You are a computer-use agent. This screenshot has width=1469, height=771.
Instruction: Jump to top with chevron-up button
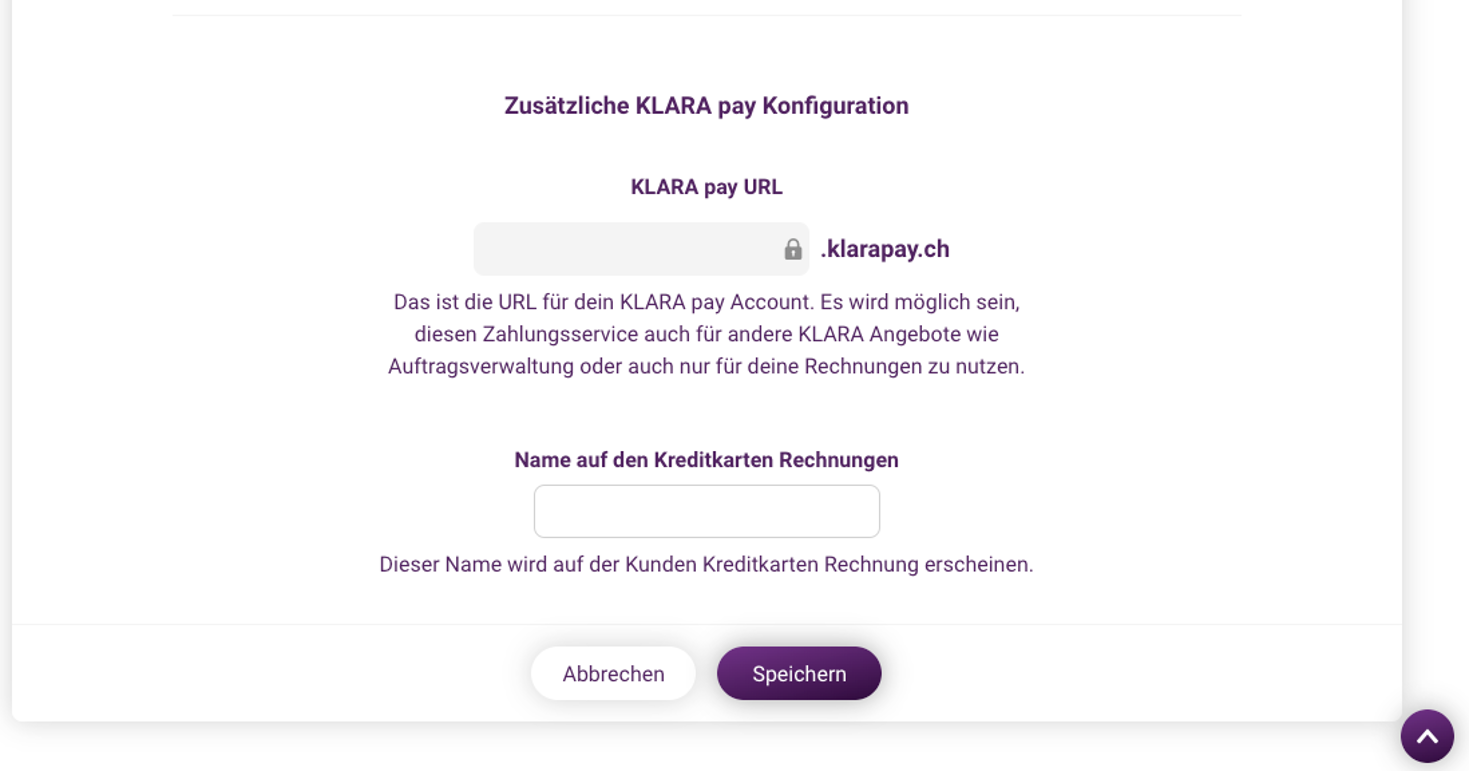1427,736
